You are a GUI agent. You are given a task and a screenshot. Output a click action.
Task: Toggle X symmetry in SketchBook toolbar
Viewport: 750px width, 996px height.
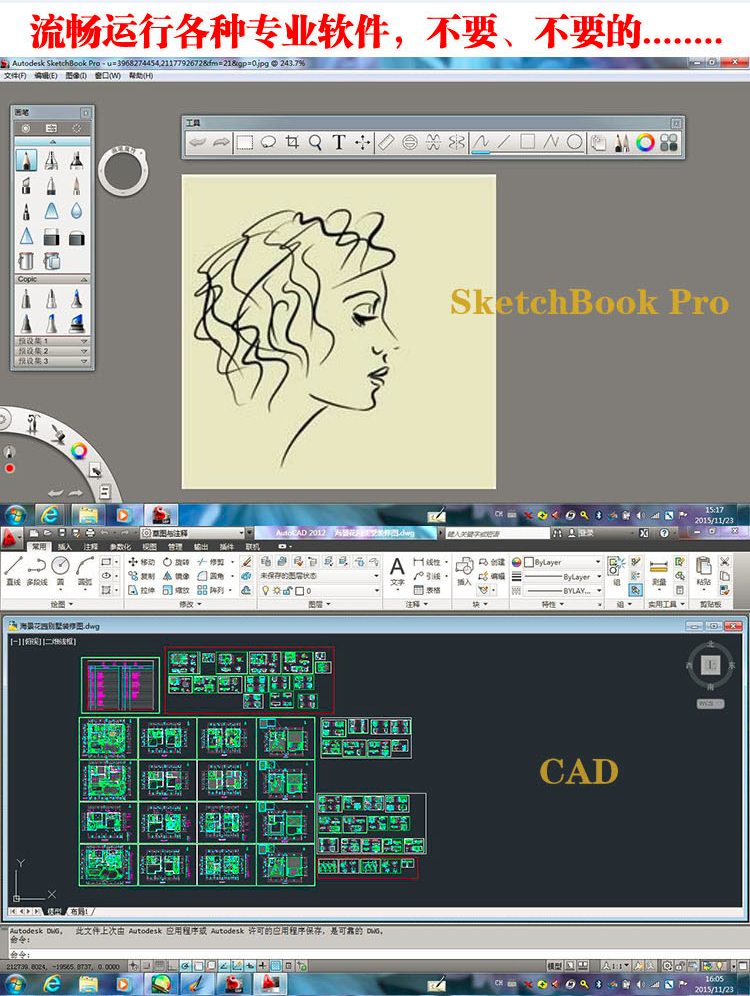[433, 142]
